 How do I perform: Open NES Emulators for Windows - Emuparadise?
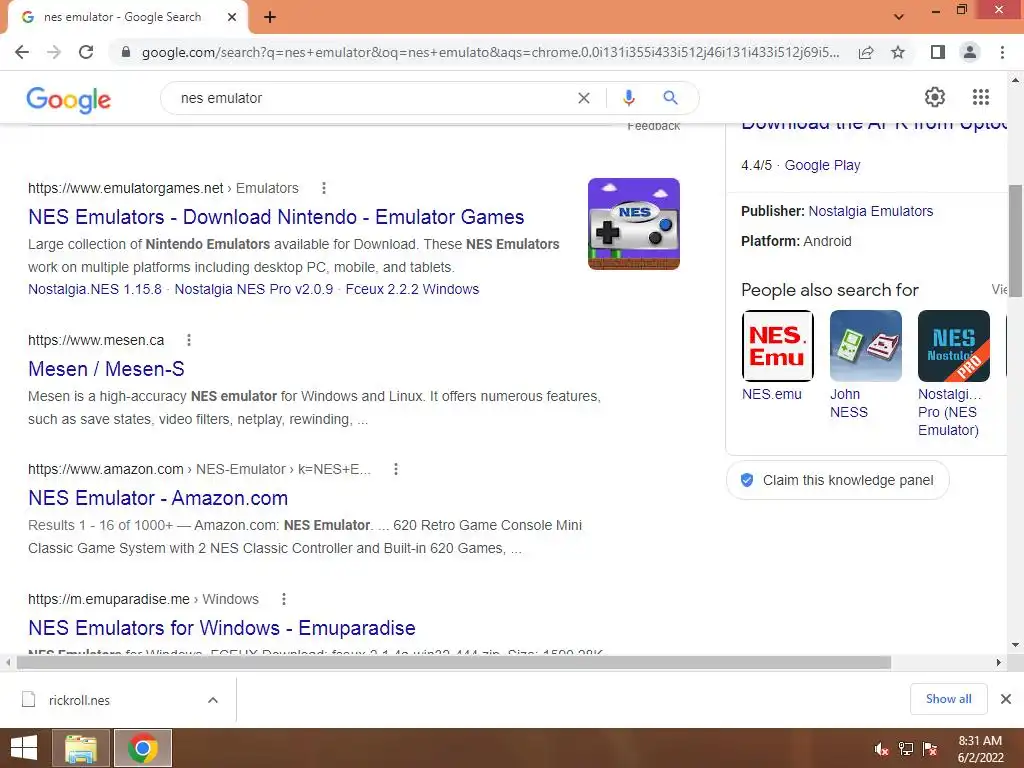(222, 628)
